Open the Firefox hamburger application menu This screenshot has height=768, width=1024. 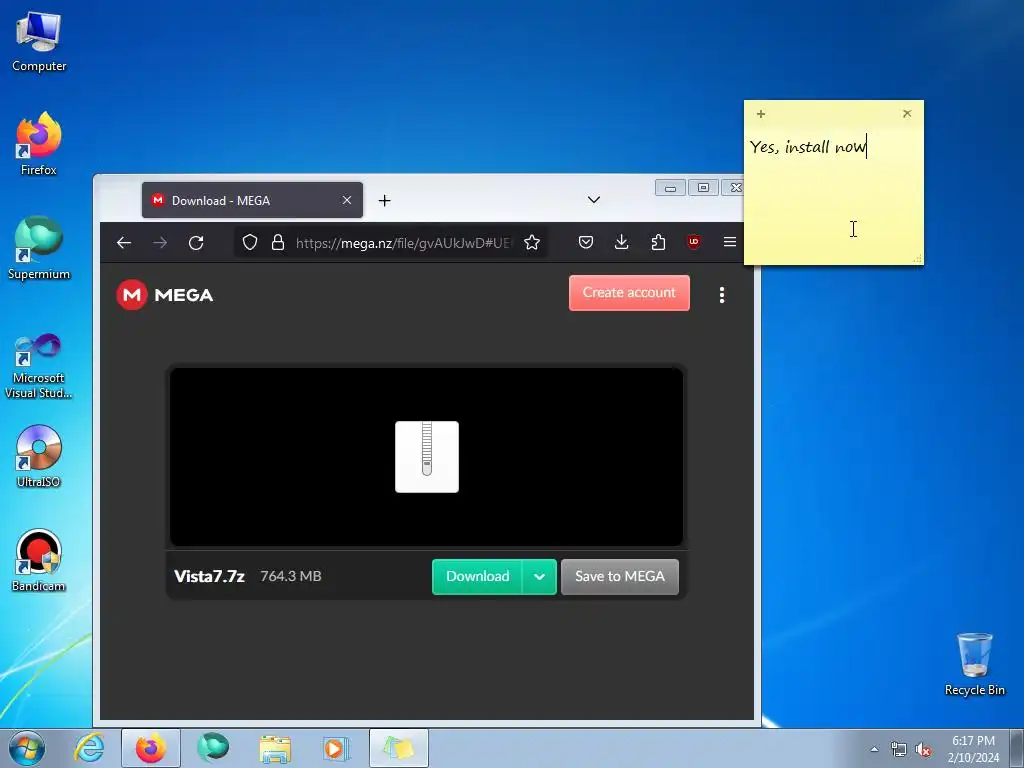729,242
